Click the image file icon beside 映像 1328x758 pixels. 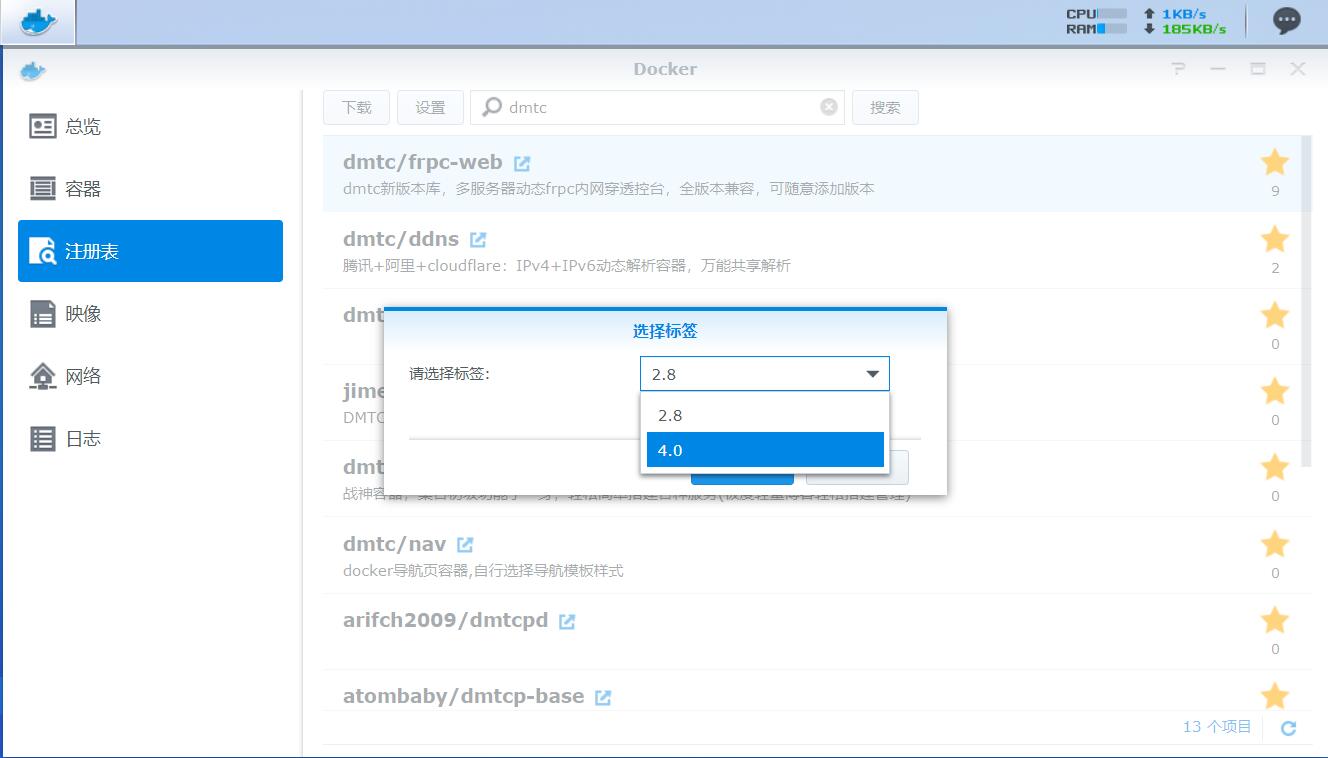pos(43,313)
